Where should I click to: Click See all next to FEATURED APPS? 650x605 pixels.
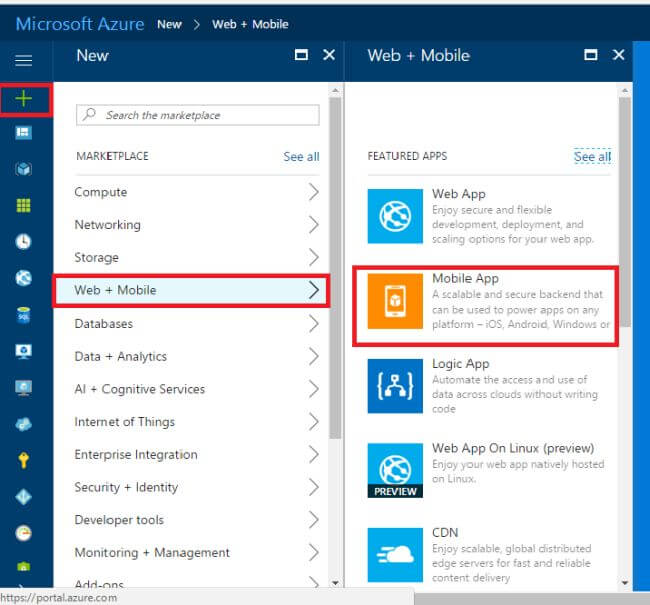pyautogui.click(x=592, y=156)
